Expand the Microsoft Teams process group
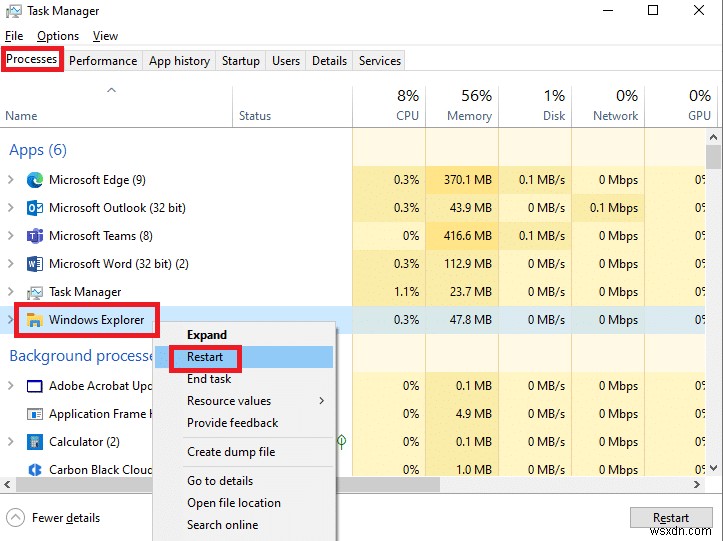Screen dimensions: 723x541 [x=11, y=236]
